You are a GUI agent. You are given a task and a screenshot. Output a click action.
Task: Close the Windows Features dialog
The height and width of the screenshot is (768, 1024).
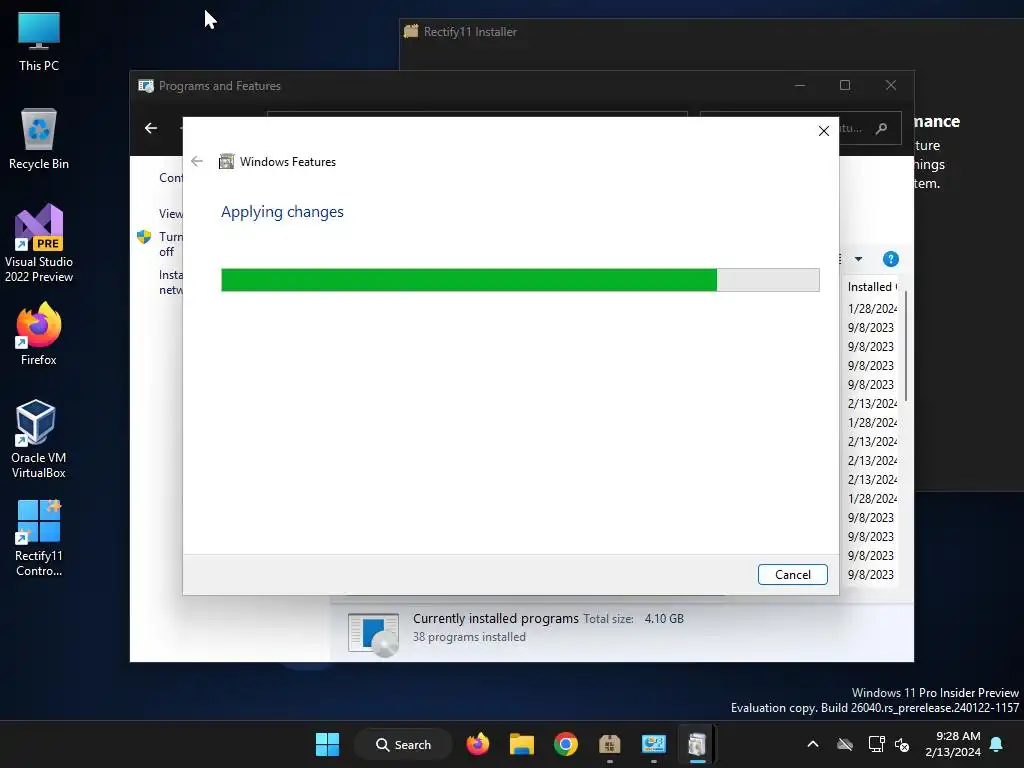824,131
